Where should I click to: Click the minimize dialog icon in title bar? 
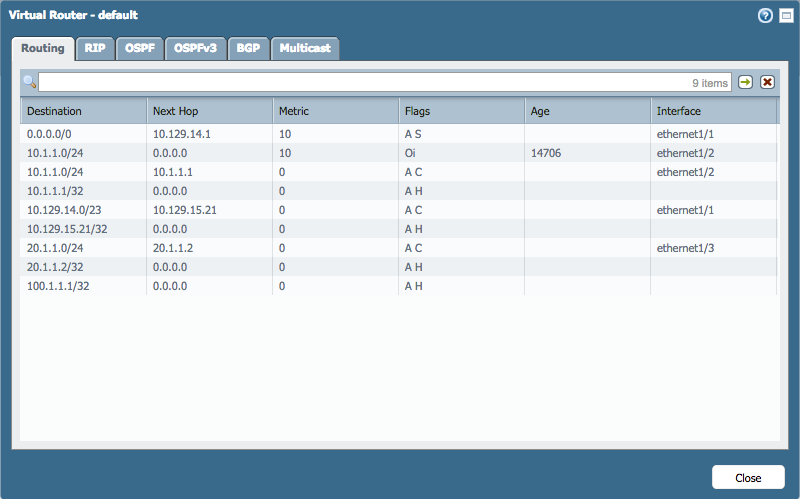pyautogui.click(x=785, y=16)
